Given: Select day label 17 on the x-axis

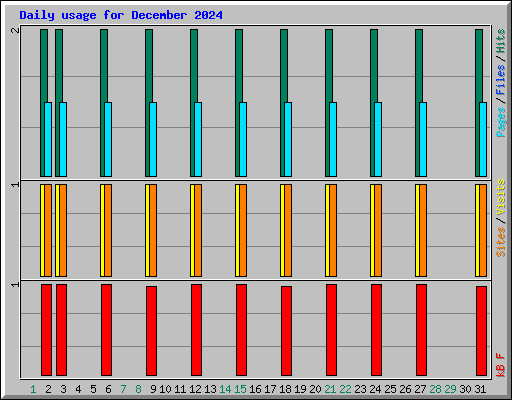Looking at the screenshot, I should 270,389.
